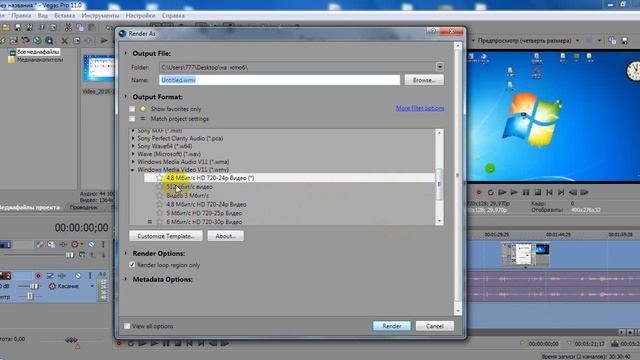Click the About... button
The width and height of the screenshot is (640, 360).
point(226,236)
